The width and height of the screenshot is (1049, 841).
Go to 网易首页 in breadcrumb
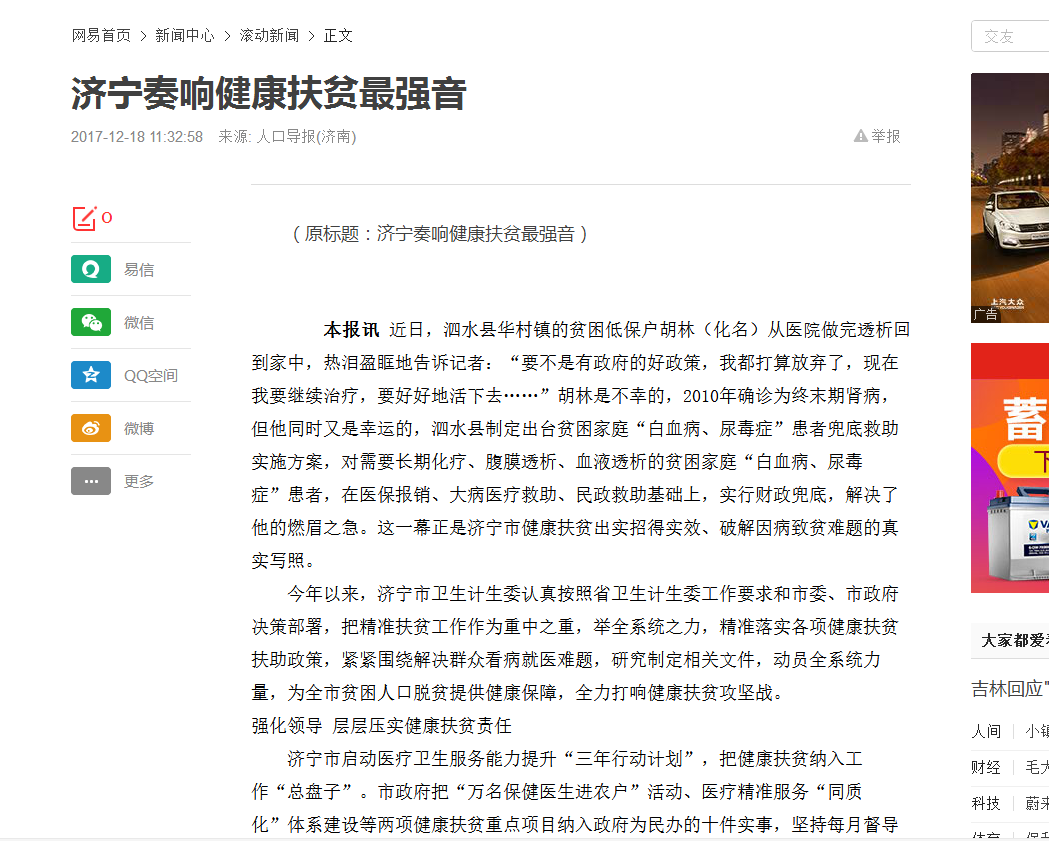[x=101, y=35]
